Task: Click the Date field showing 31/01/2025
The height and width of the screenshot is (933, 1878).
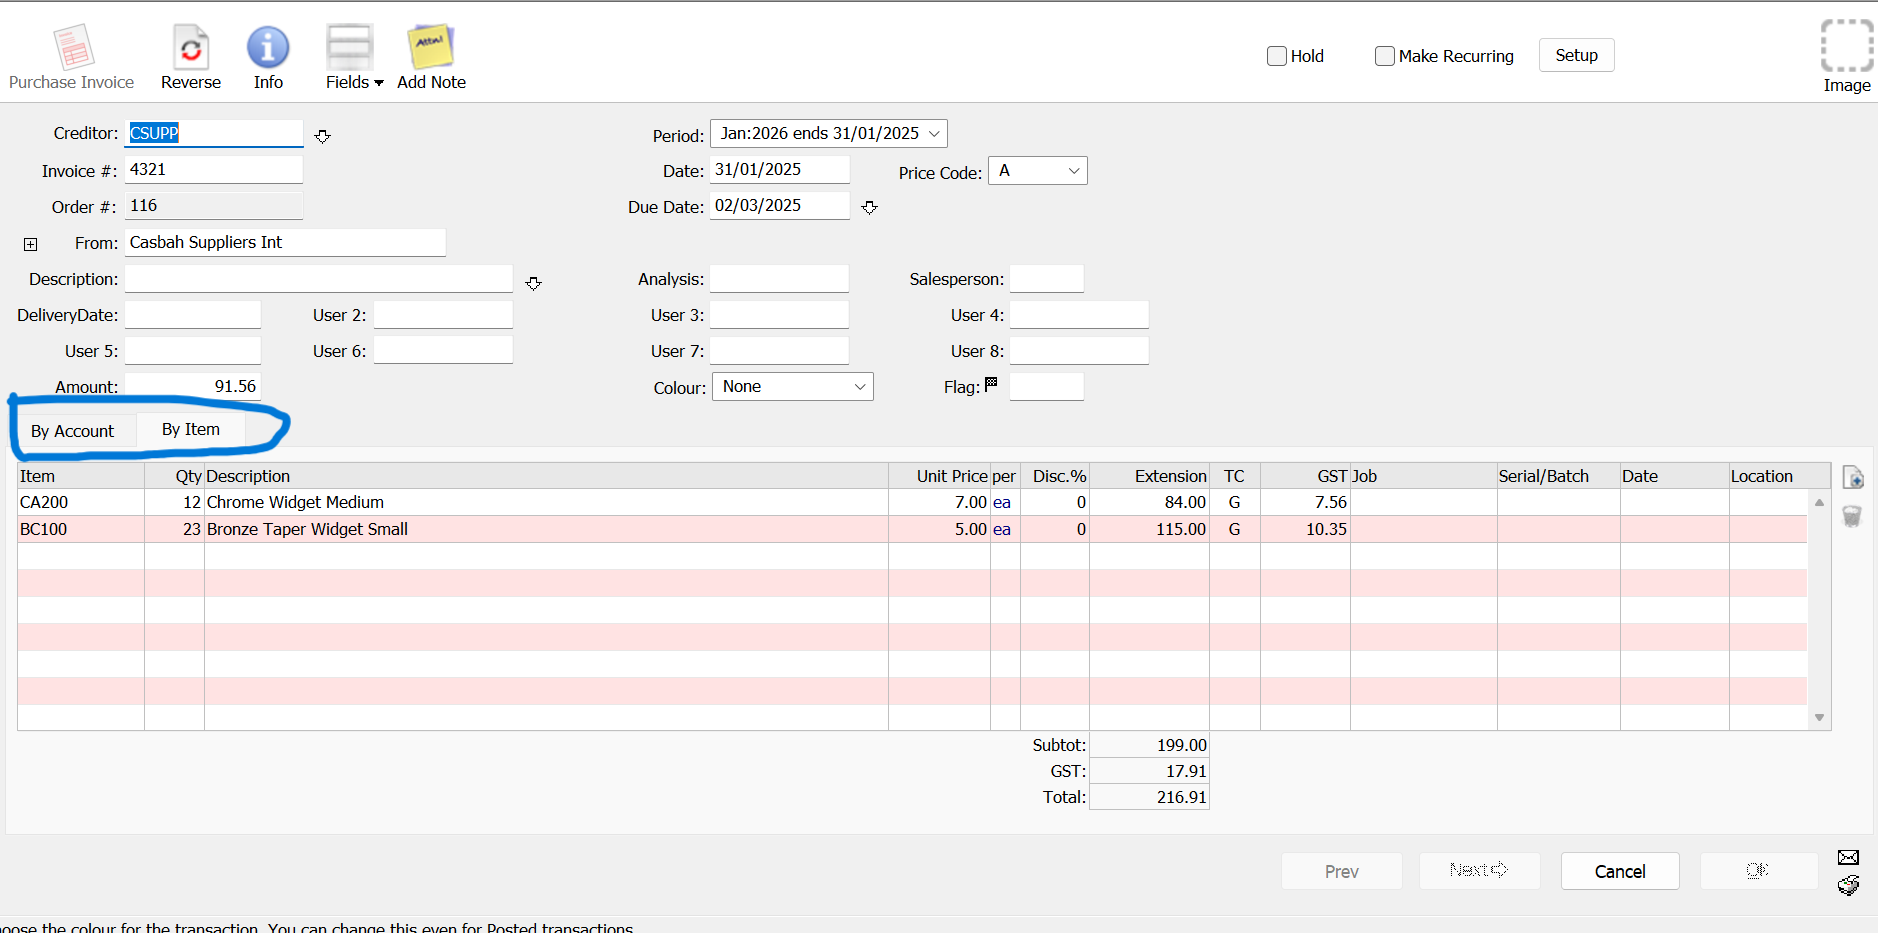Action: 780,170
